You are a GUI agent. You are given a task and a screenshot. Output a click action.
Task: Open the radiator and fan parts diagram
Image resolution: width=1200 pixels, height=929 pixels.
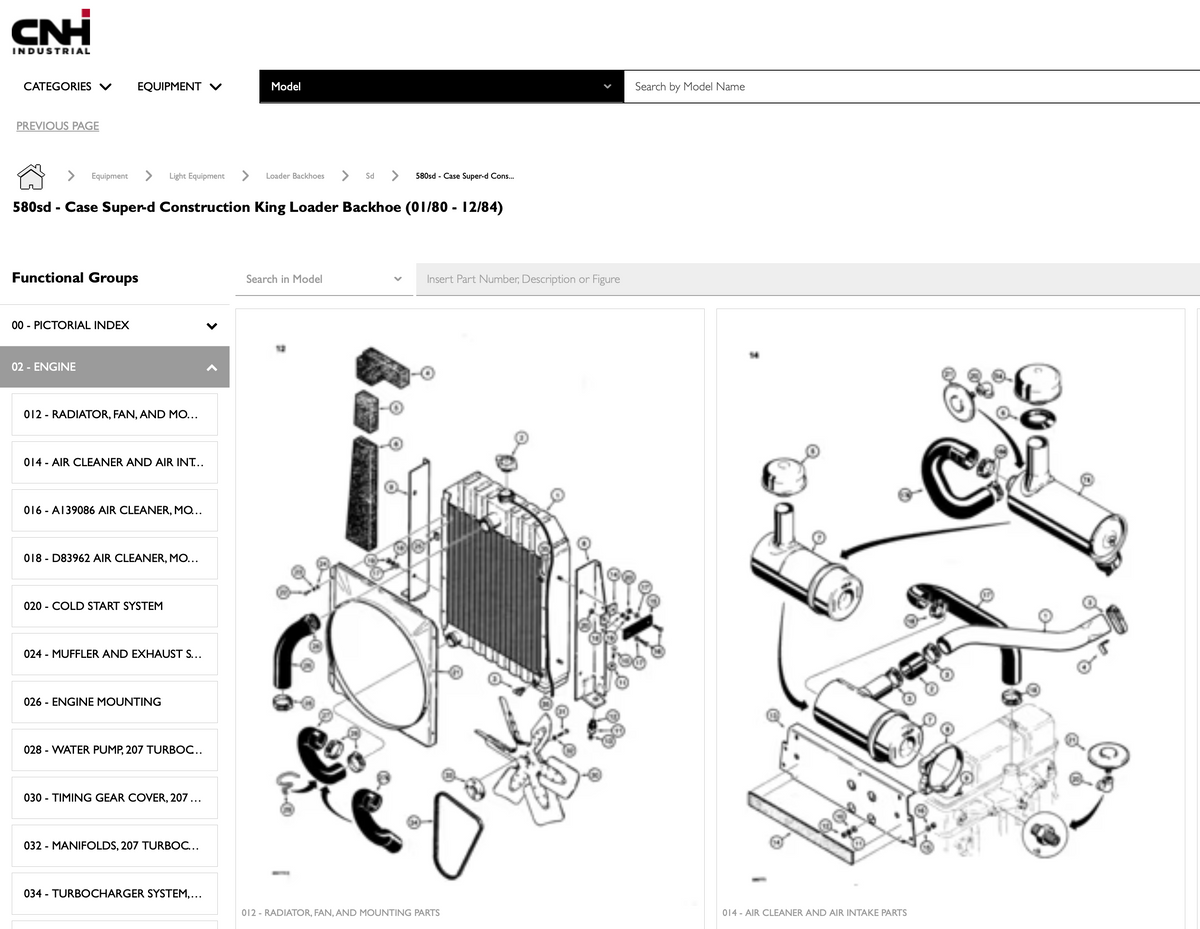[470, 610]
